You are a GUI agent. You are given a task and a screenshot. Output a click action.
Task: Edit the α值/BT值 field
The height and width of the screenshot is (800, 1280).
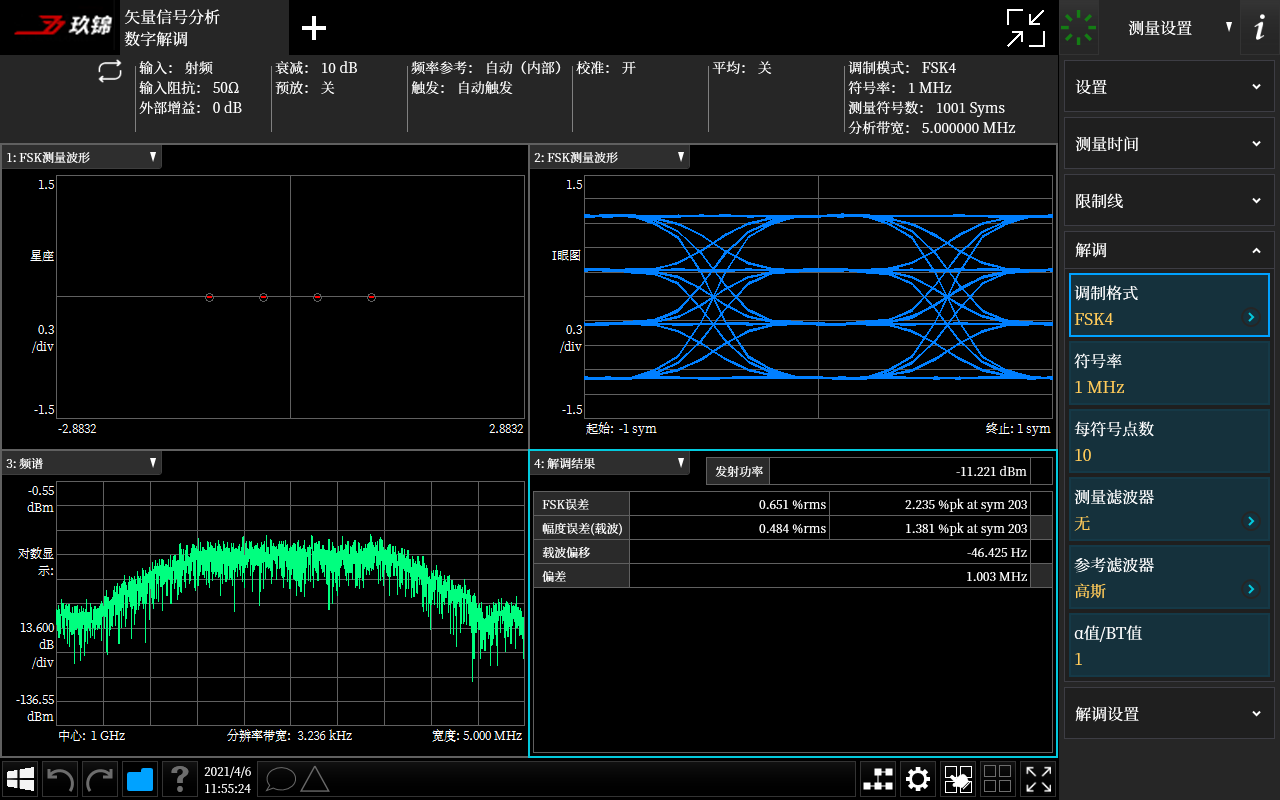[x=1169, y=645]
